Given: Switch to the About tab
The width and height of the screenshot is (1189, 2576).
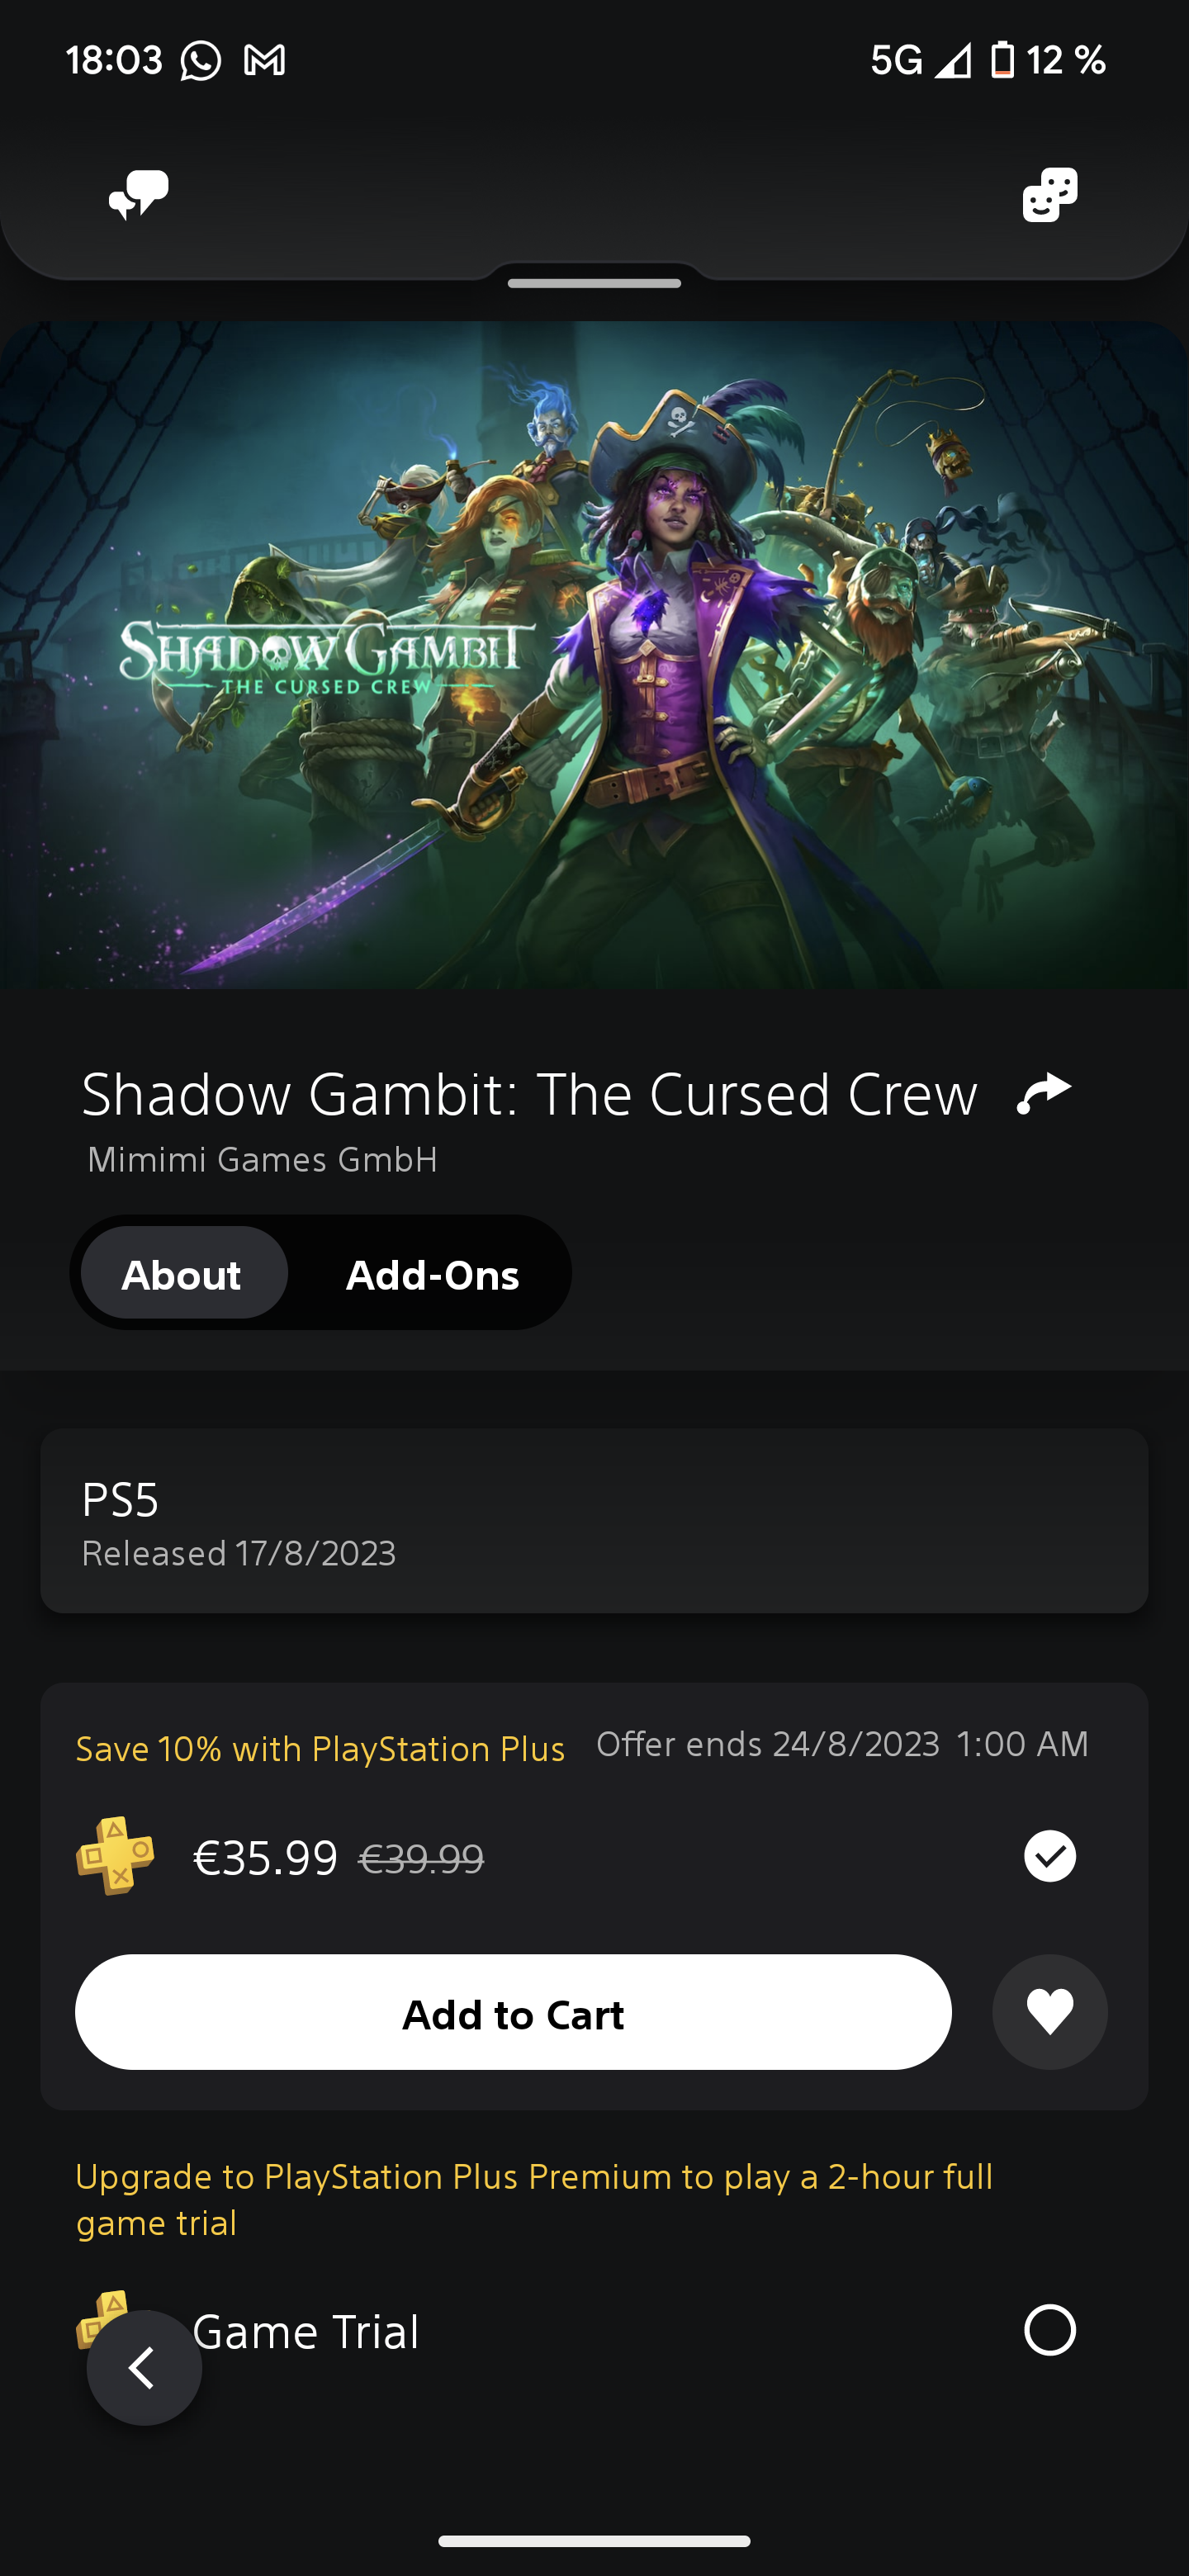Looking at the screenshot, I should tap(182, 1274).
